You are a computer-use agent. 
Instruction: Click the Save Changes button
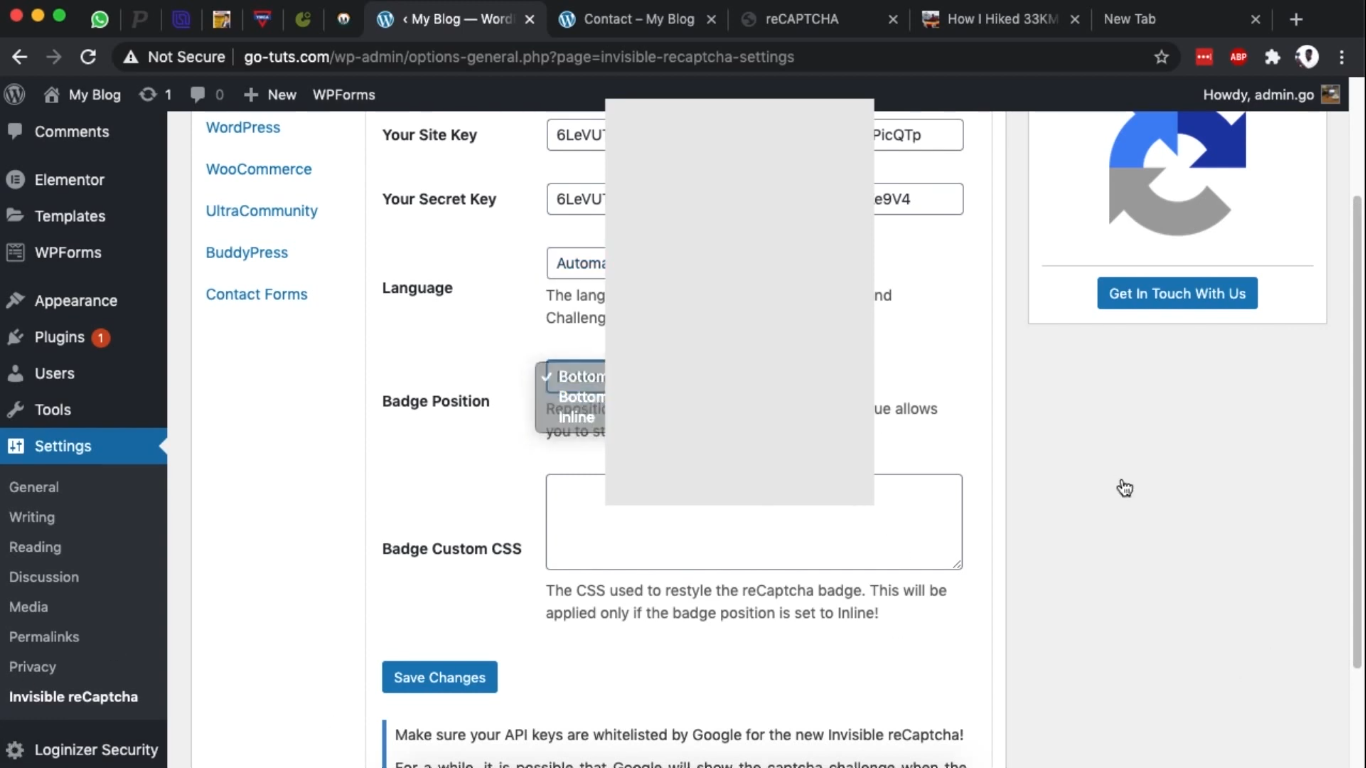coord(440,677)
